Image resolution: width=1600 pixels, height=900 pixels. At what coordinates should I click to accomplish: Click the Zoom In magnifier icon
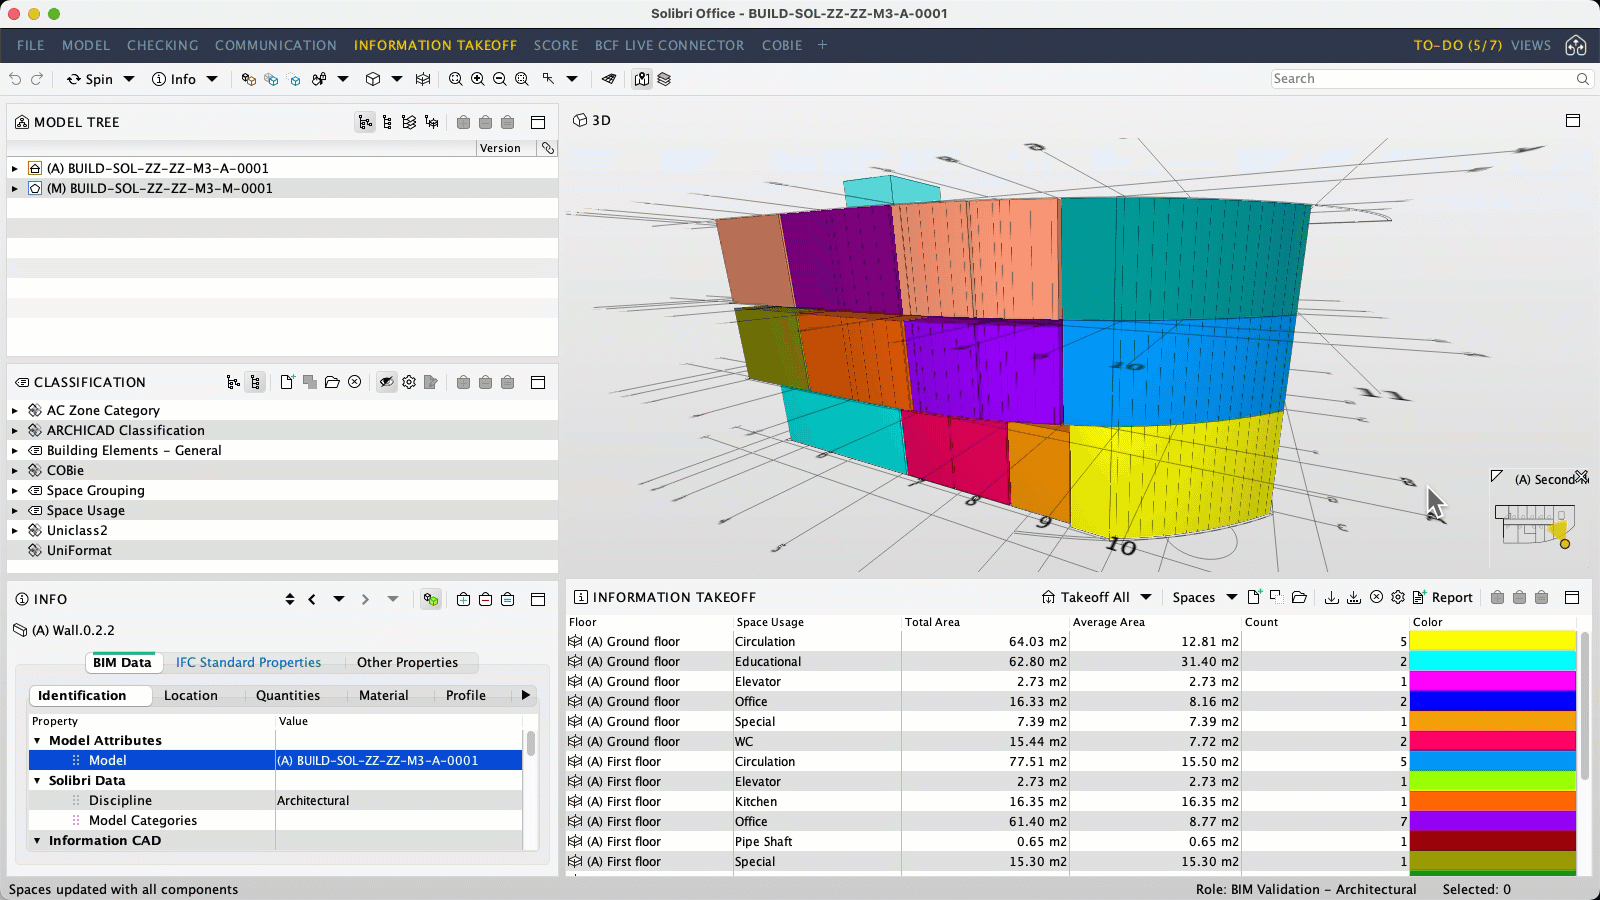[x=477, y=79]
